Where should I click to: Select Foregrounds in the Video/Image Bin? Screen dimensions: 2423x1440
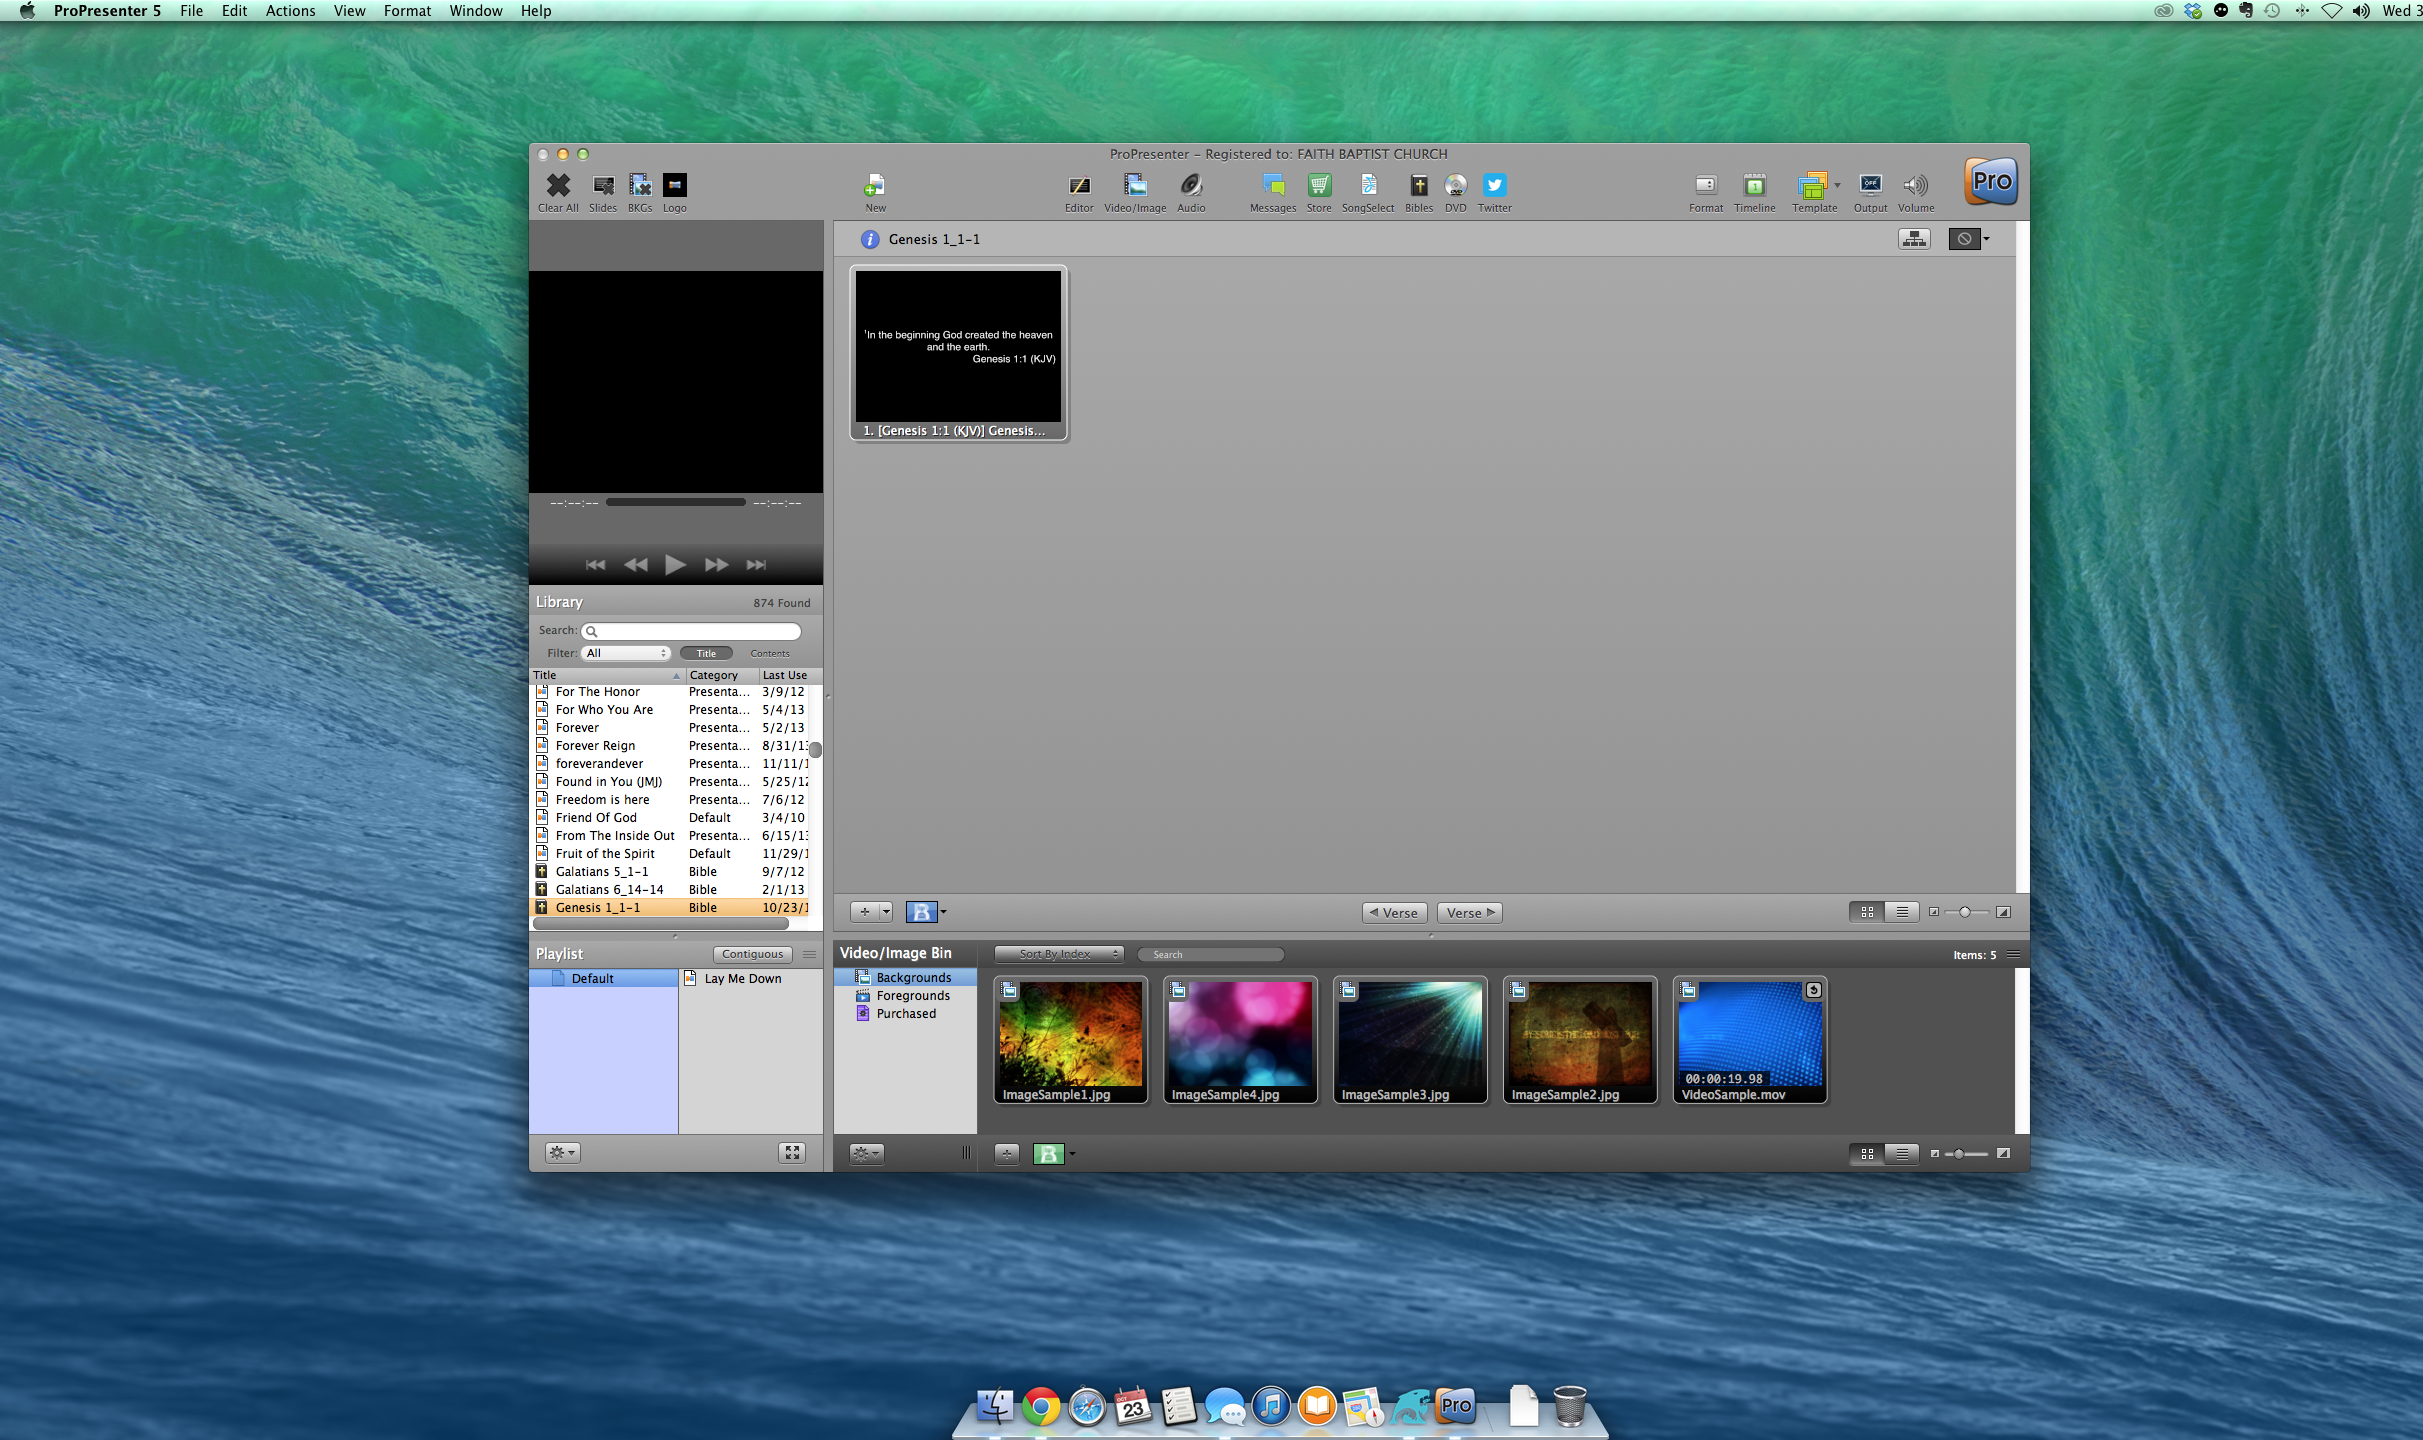(x=911, y=995)
